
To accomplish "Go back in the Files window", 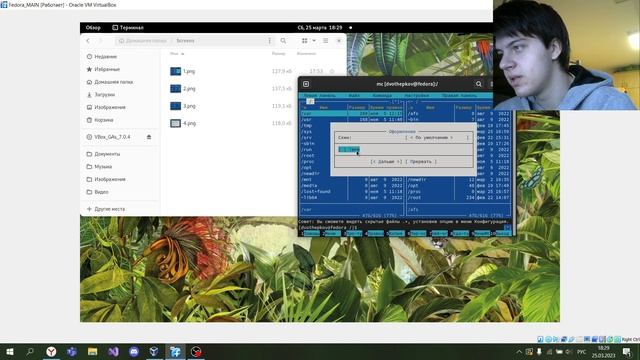I will point(88,41).
